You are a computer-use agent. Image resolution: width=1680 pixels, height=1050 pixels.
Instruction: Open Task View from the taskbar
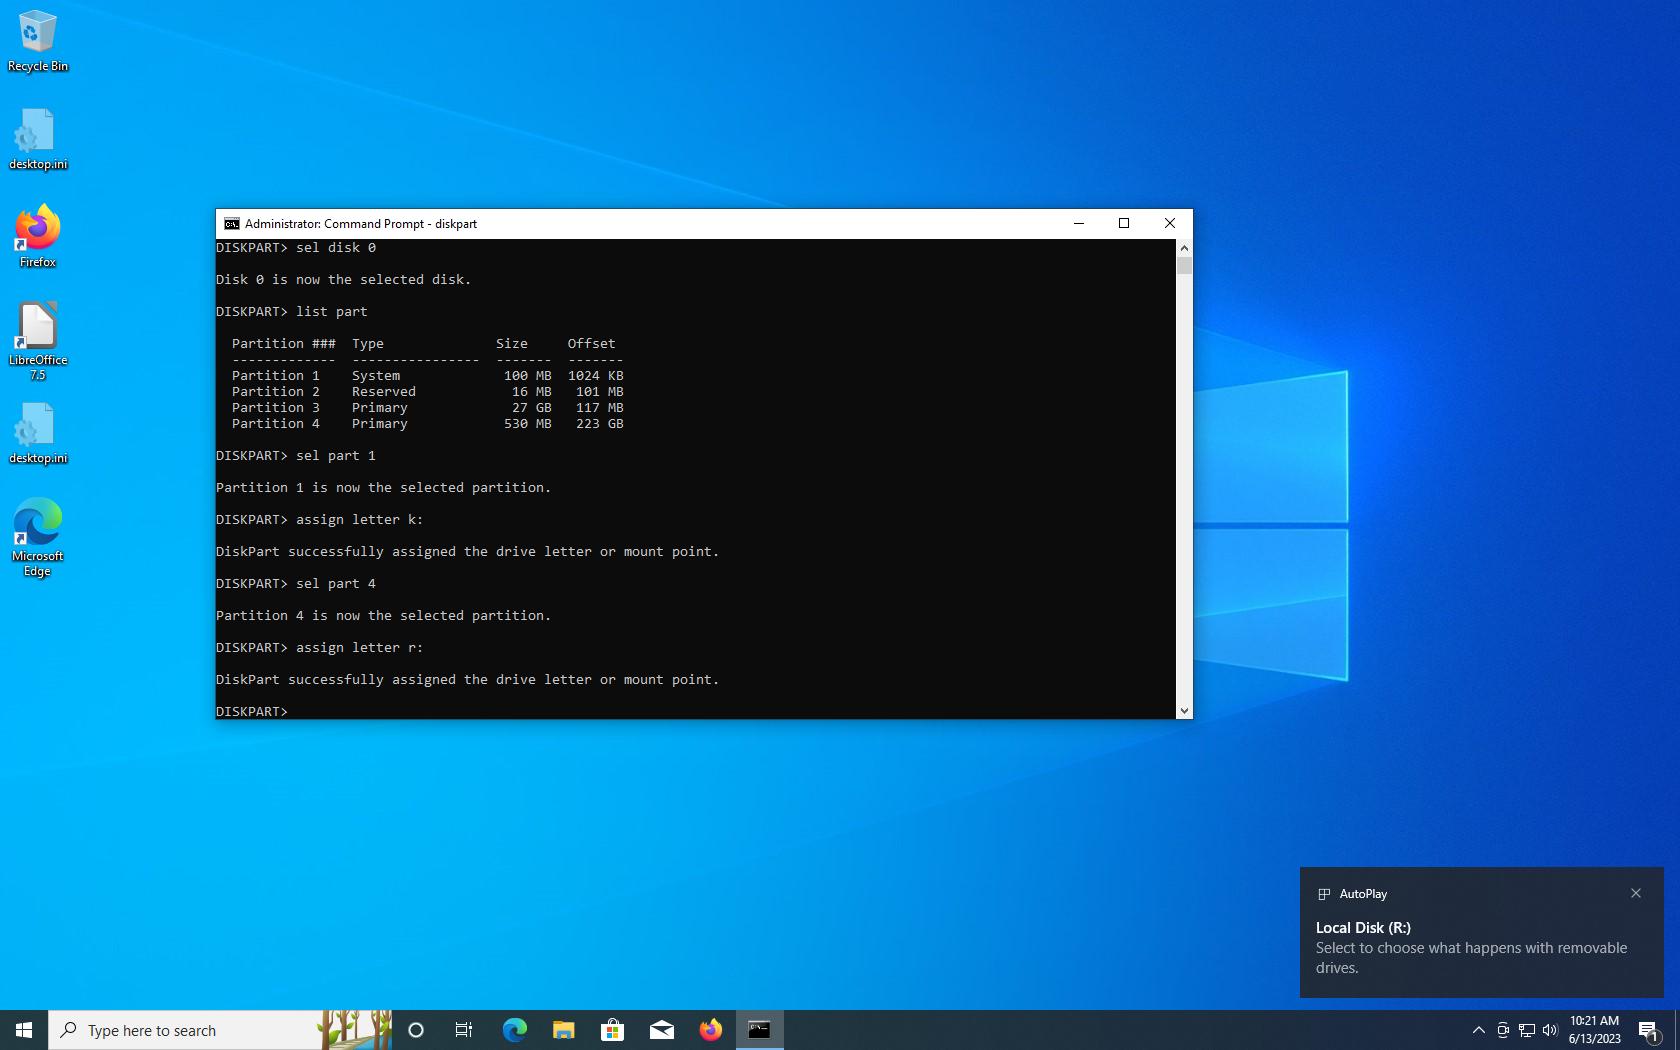[464, 1030]
